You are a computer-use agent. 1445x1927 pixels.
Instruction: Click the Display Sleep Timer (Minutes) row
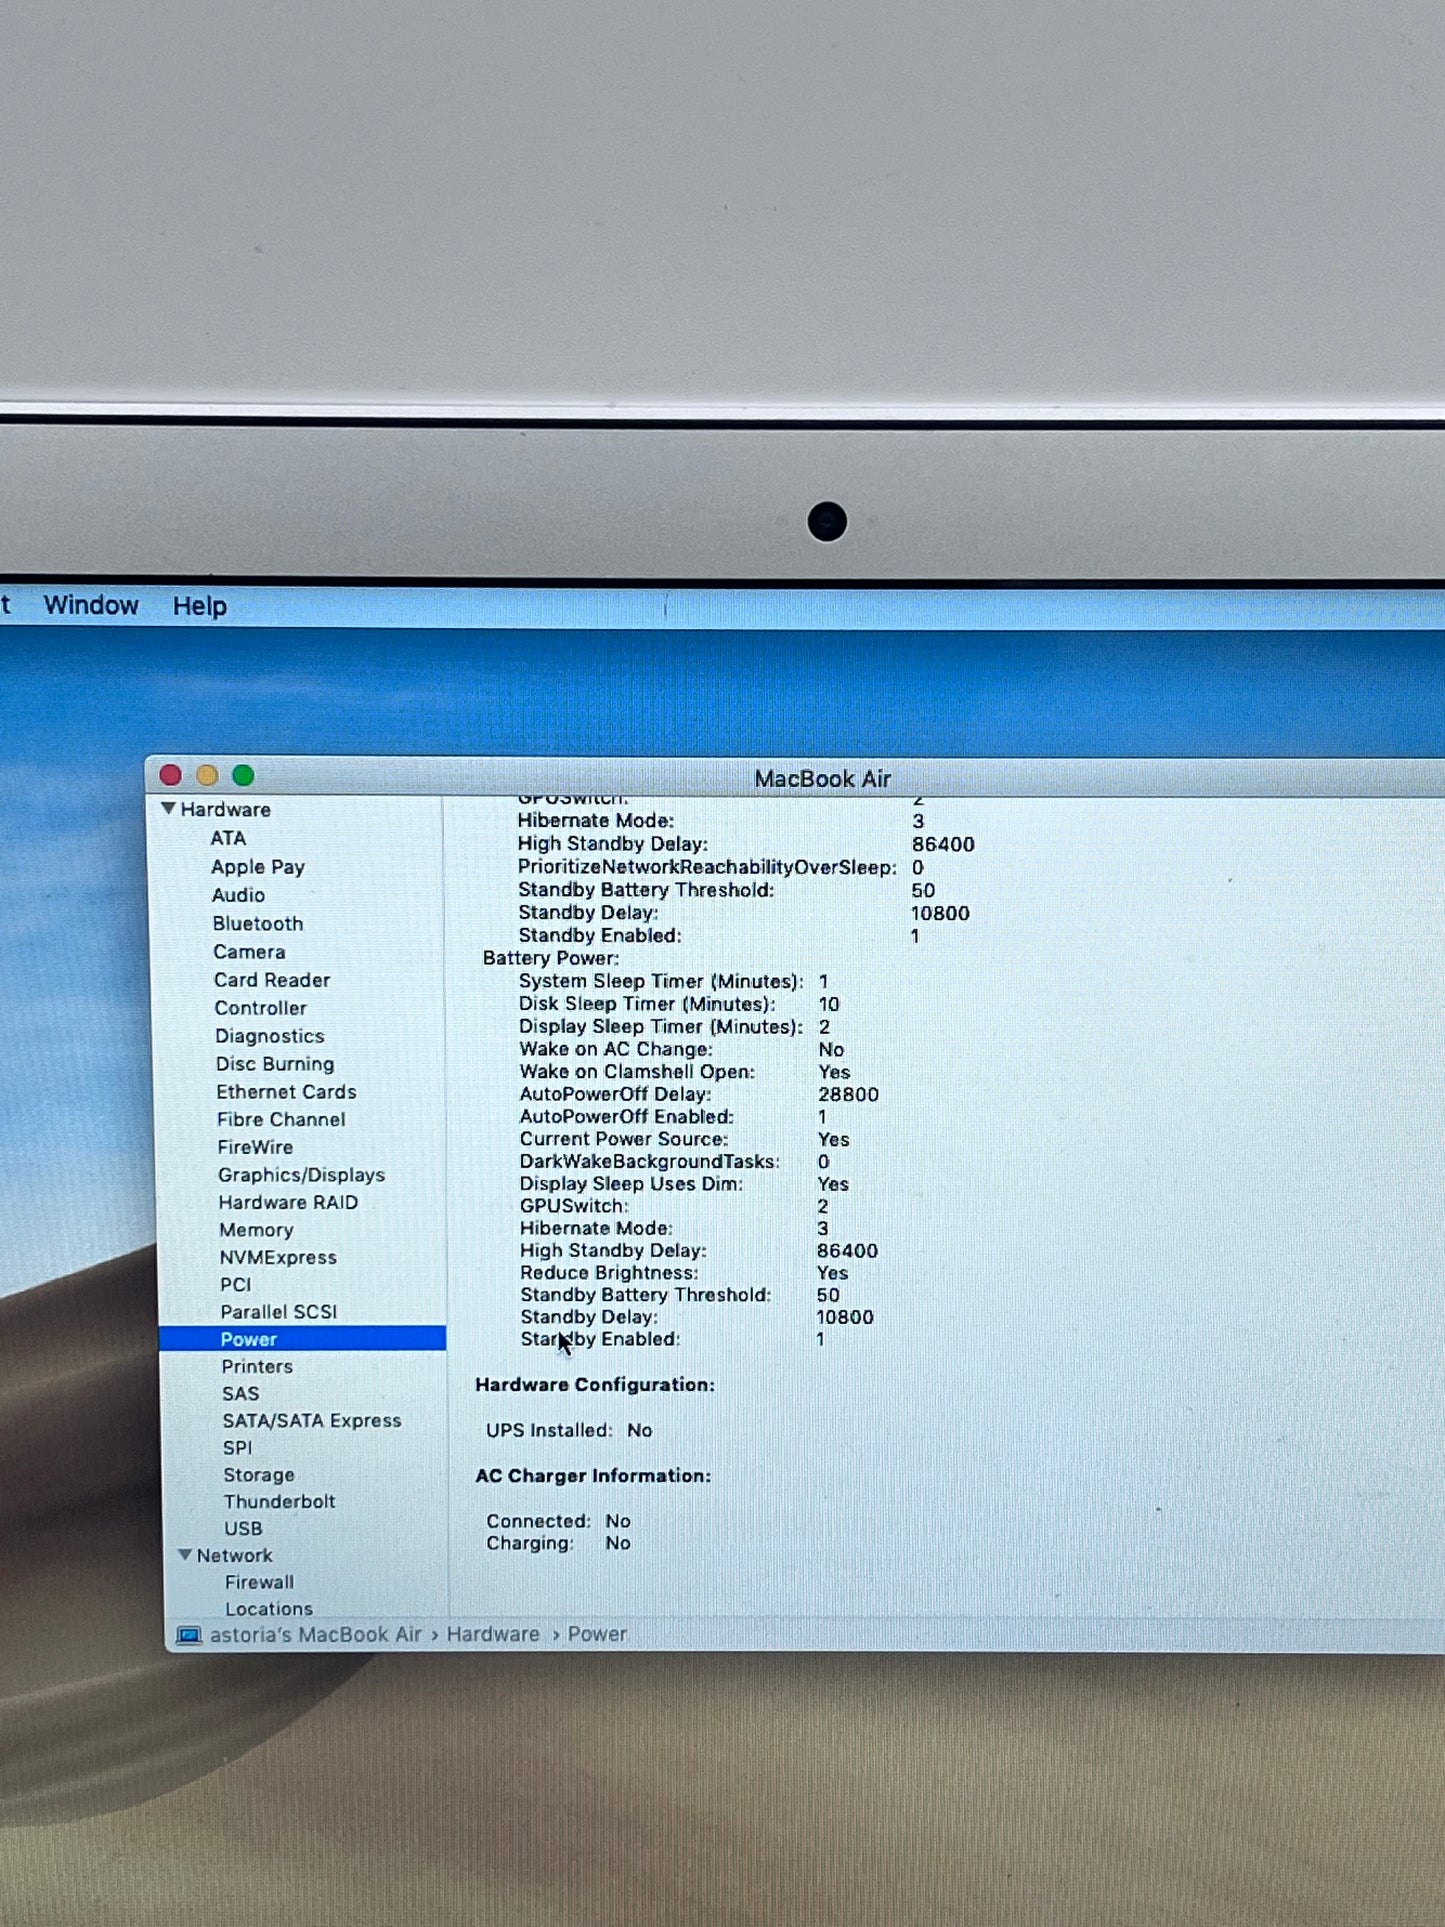point(675,1027)
